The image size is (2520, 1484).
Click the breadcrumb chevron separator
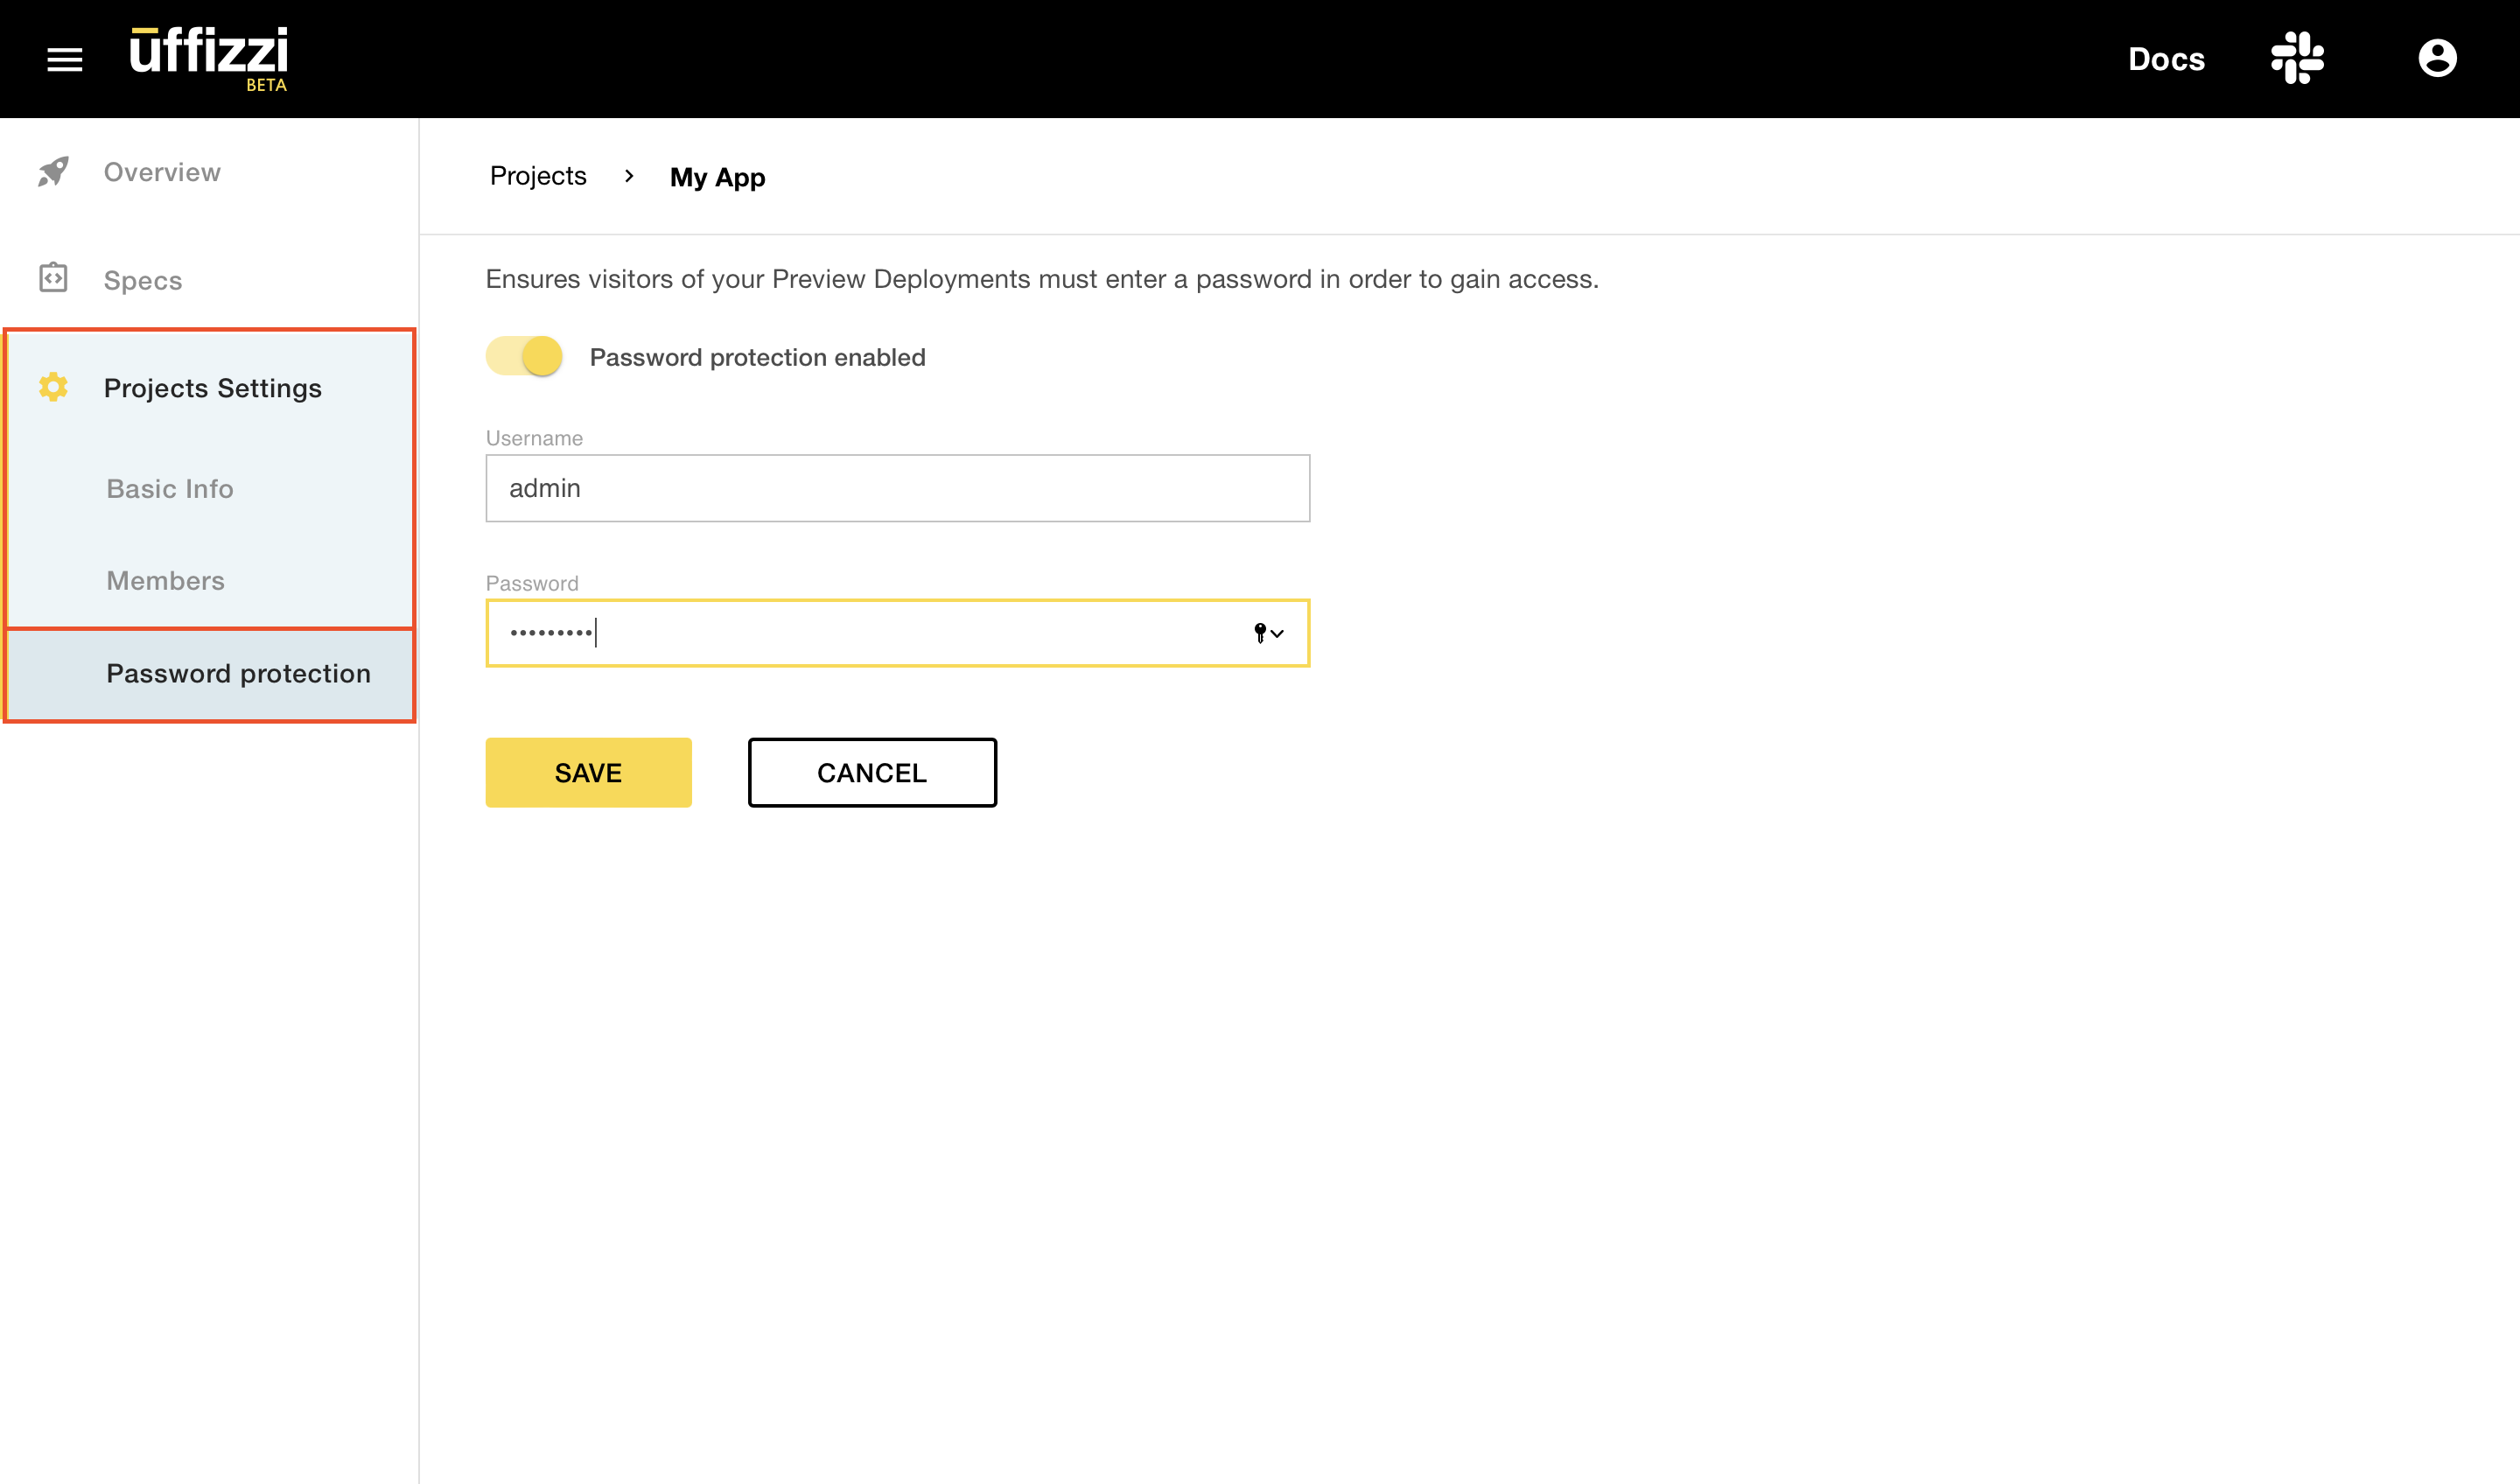click(629, 176)
